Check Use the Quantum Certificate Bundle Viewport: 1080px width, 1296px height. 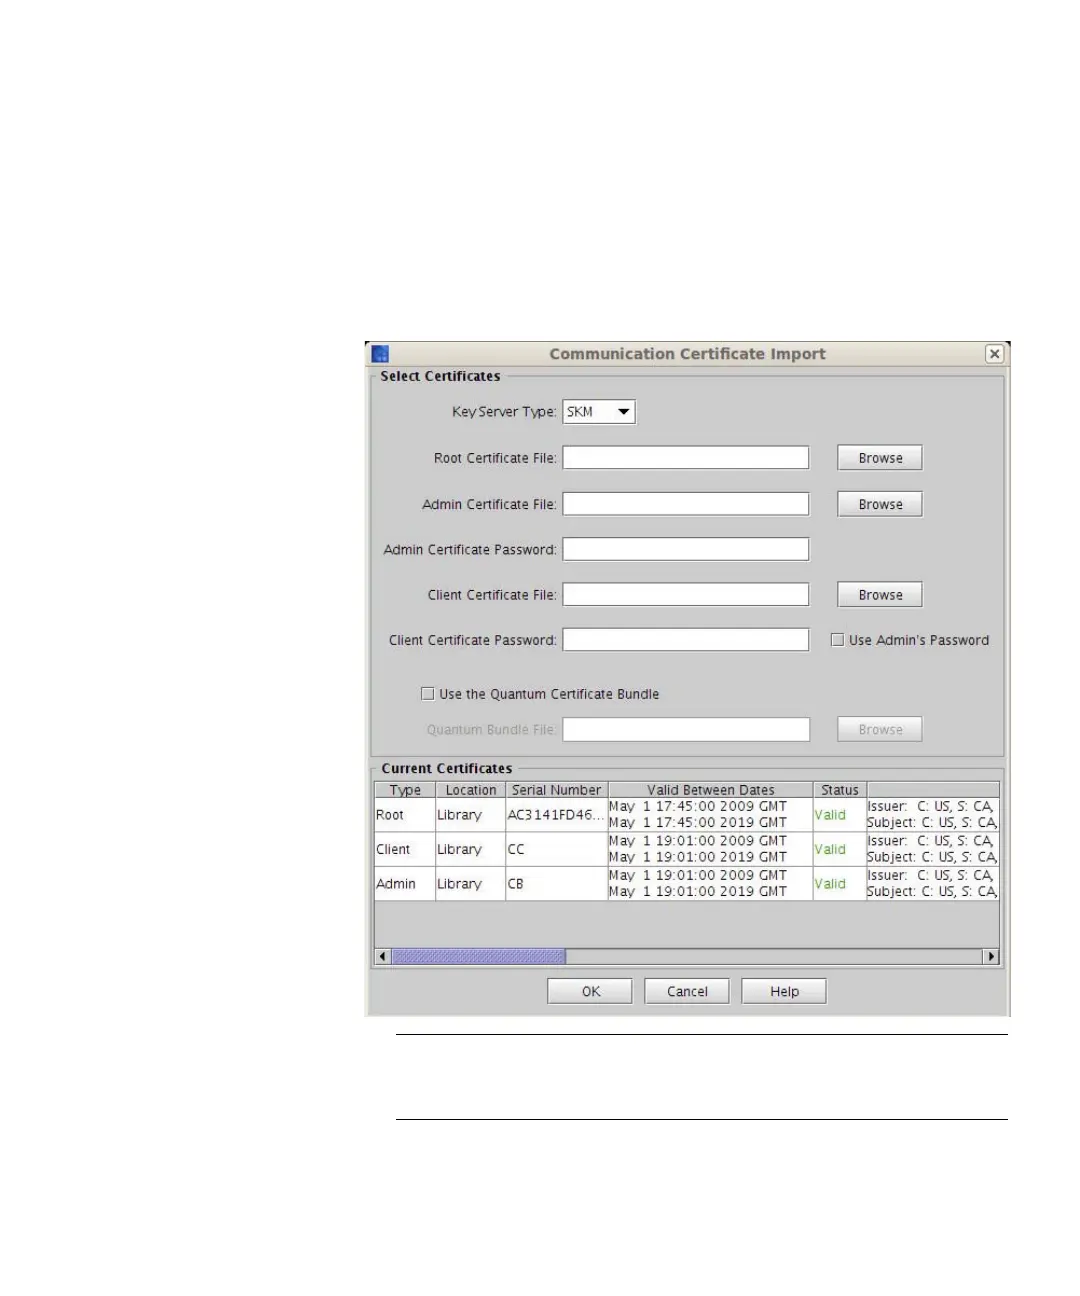click(428, 694)
